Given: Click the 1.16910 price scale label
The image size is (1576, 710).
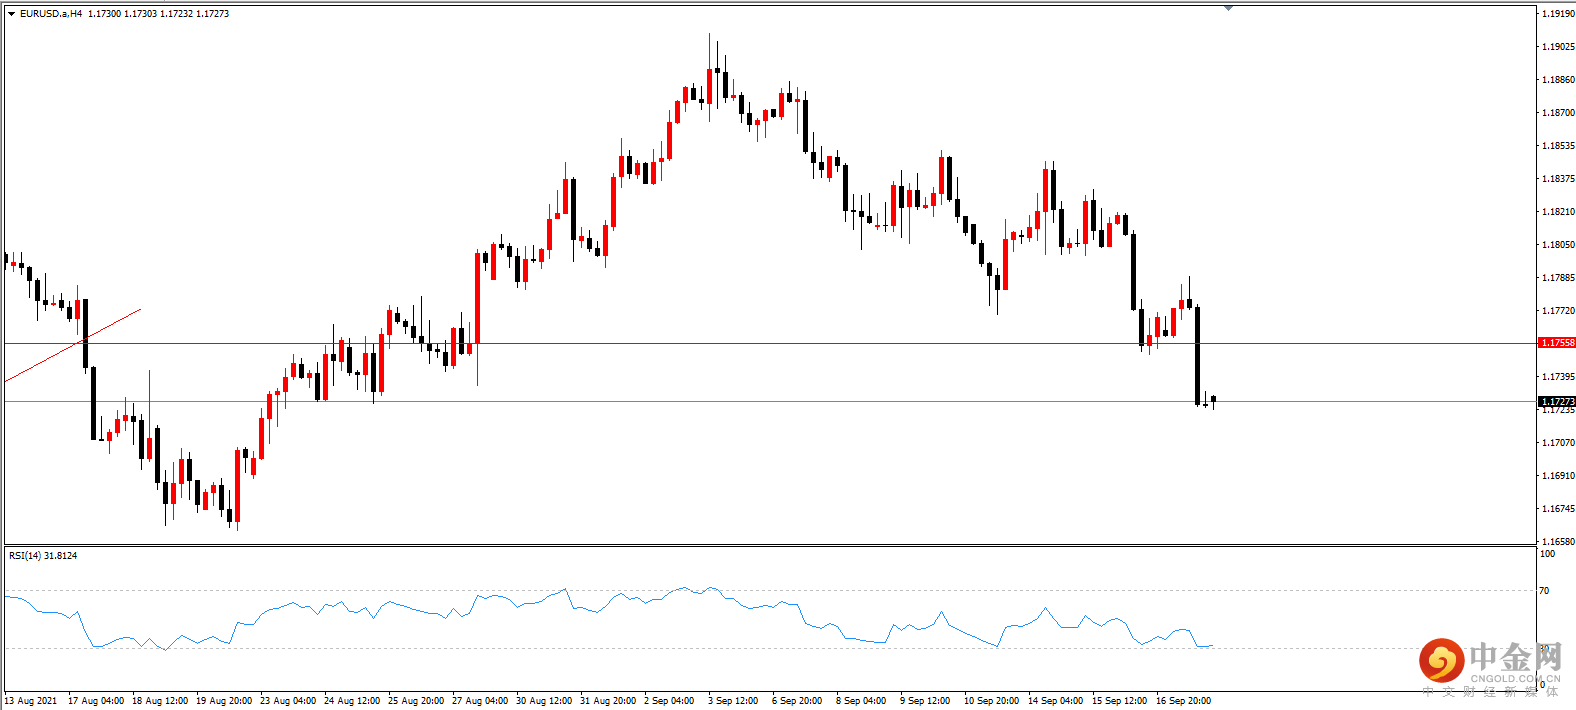Looking at the screenshot, I should tap(1558, 476).
